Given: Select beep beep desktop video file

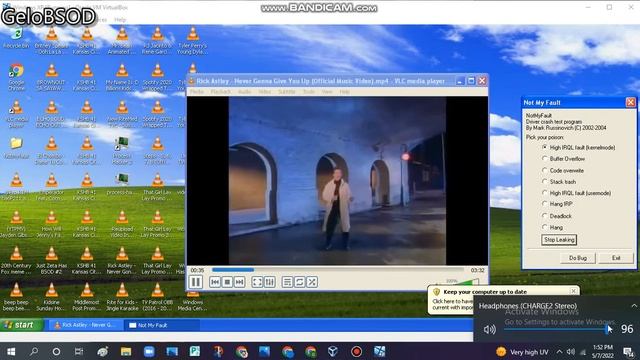Looking at the screenshot, I should click(x=16, y=297).
